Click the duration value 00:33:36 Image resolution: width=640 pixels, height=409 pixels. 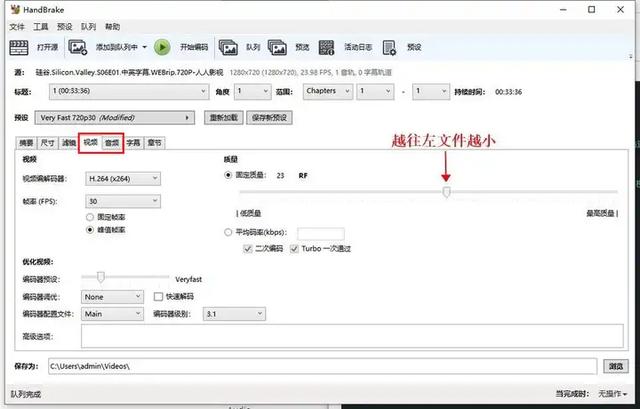pyautogui.click(x=508, y=92)
